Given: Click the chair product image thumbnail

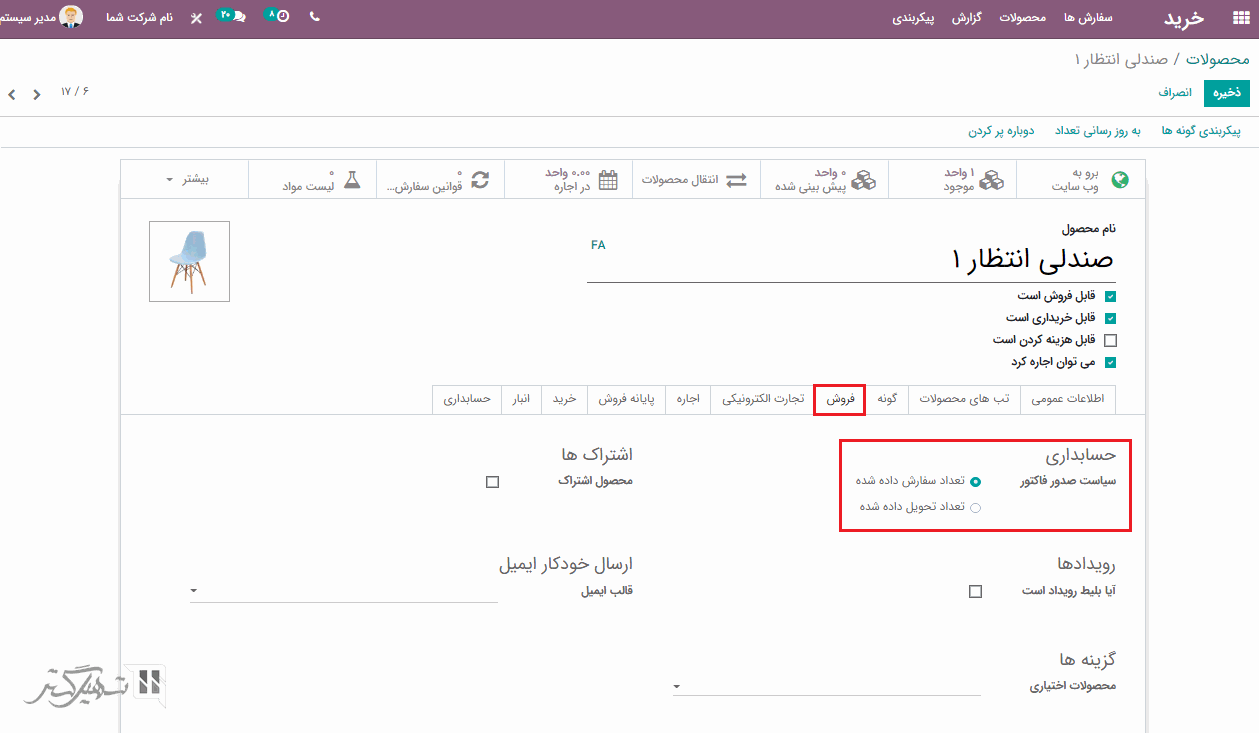Looking at the screenshot, I should (189, 261).
